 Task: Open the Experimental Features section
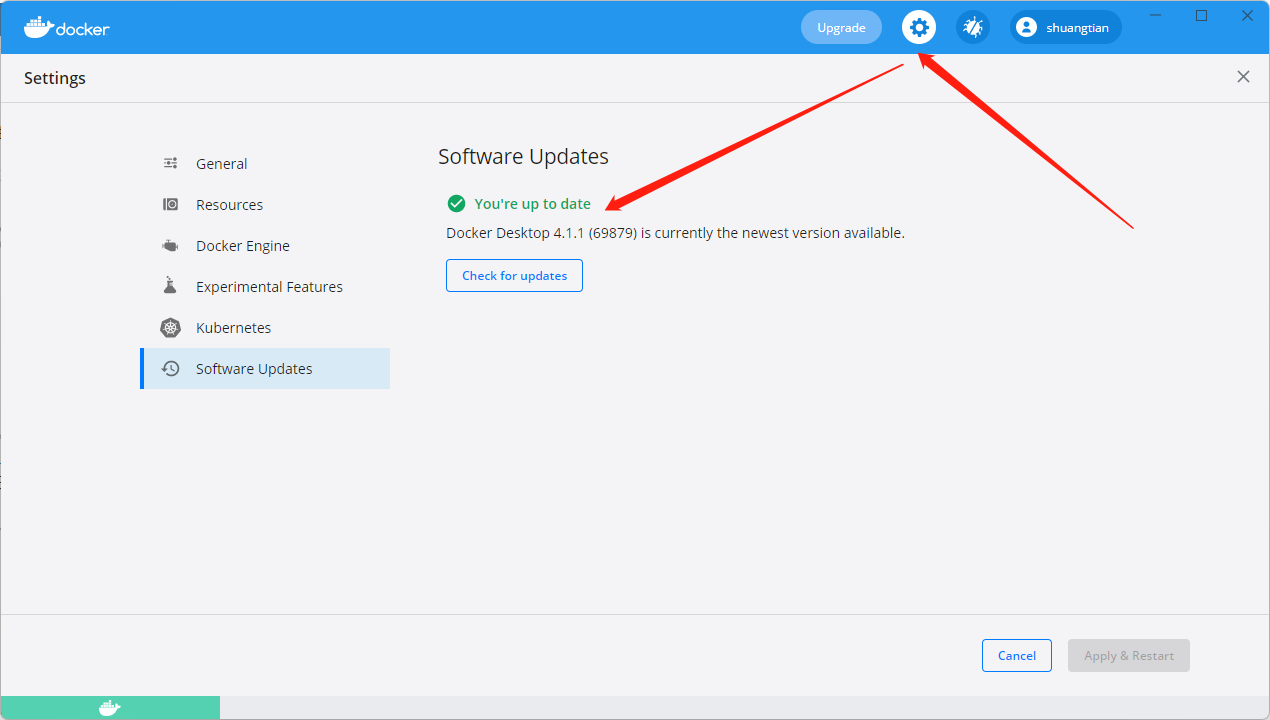(265, 286)
